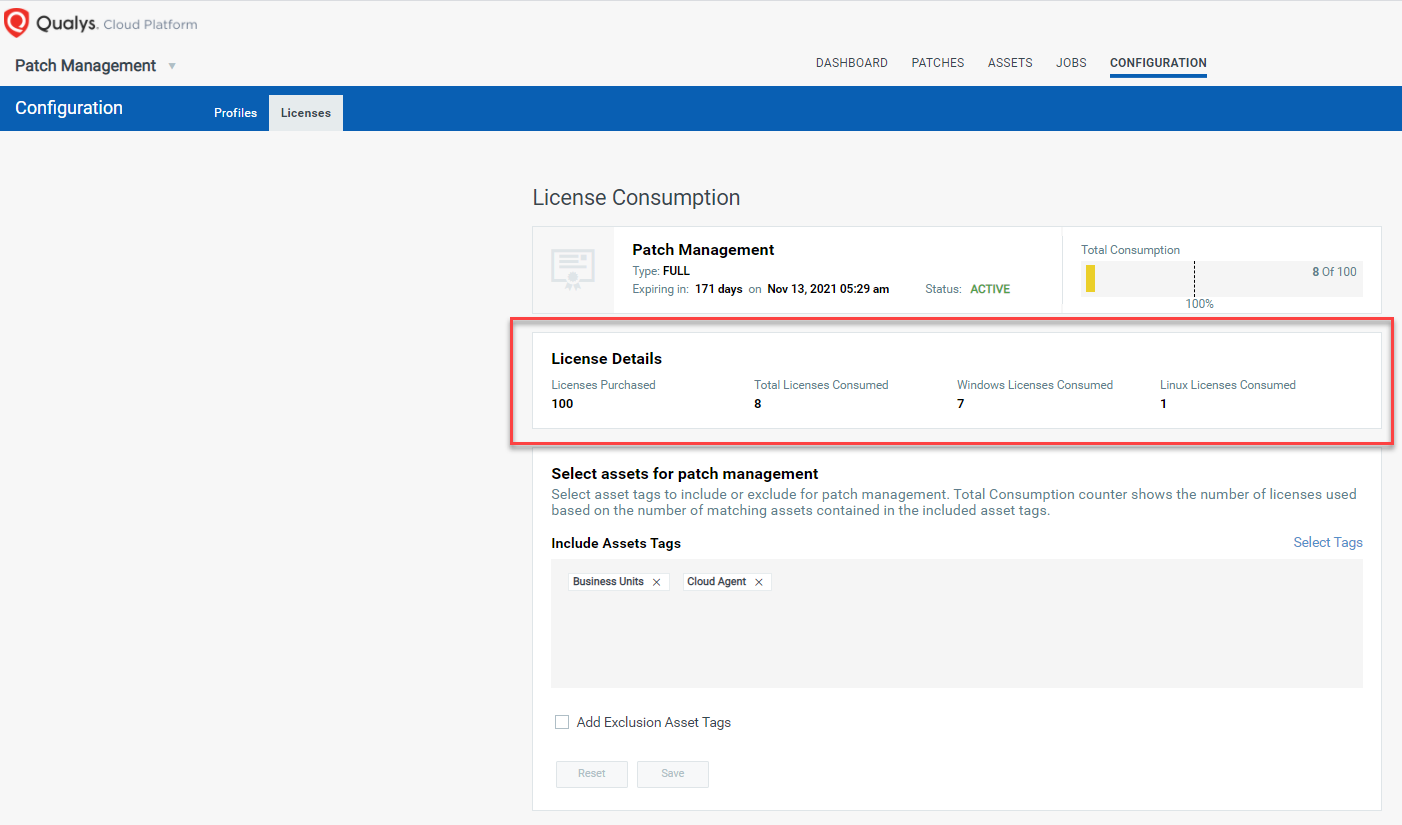Enable Add Exclusion Asset Tags checkbox
The height and width of the screenshot is (825, 1402).
tap(562, 722)
